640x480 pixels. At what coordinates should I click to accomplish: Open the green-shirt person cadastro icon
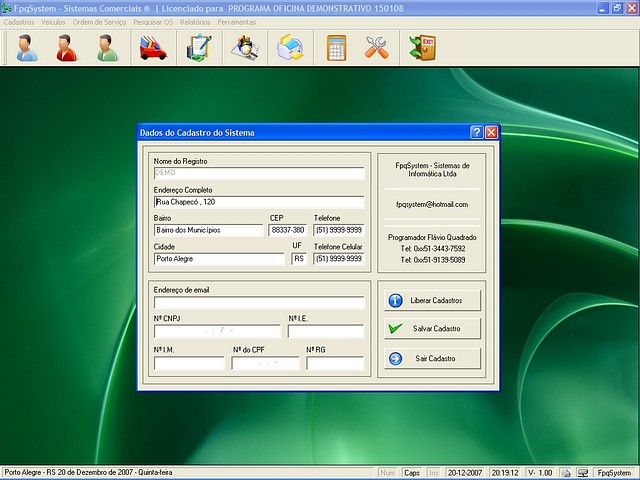107,48
